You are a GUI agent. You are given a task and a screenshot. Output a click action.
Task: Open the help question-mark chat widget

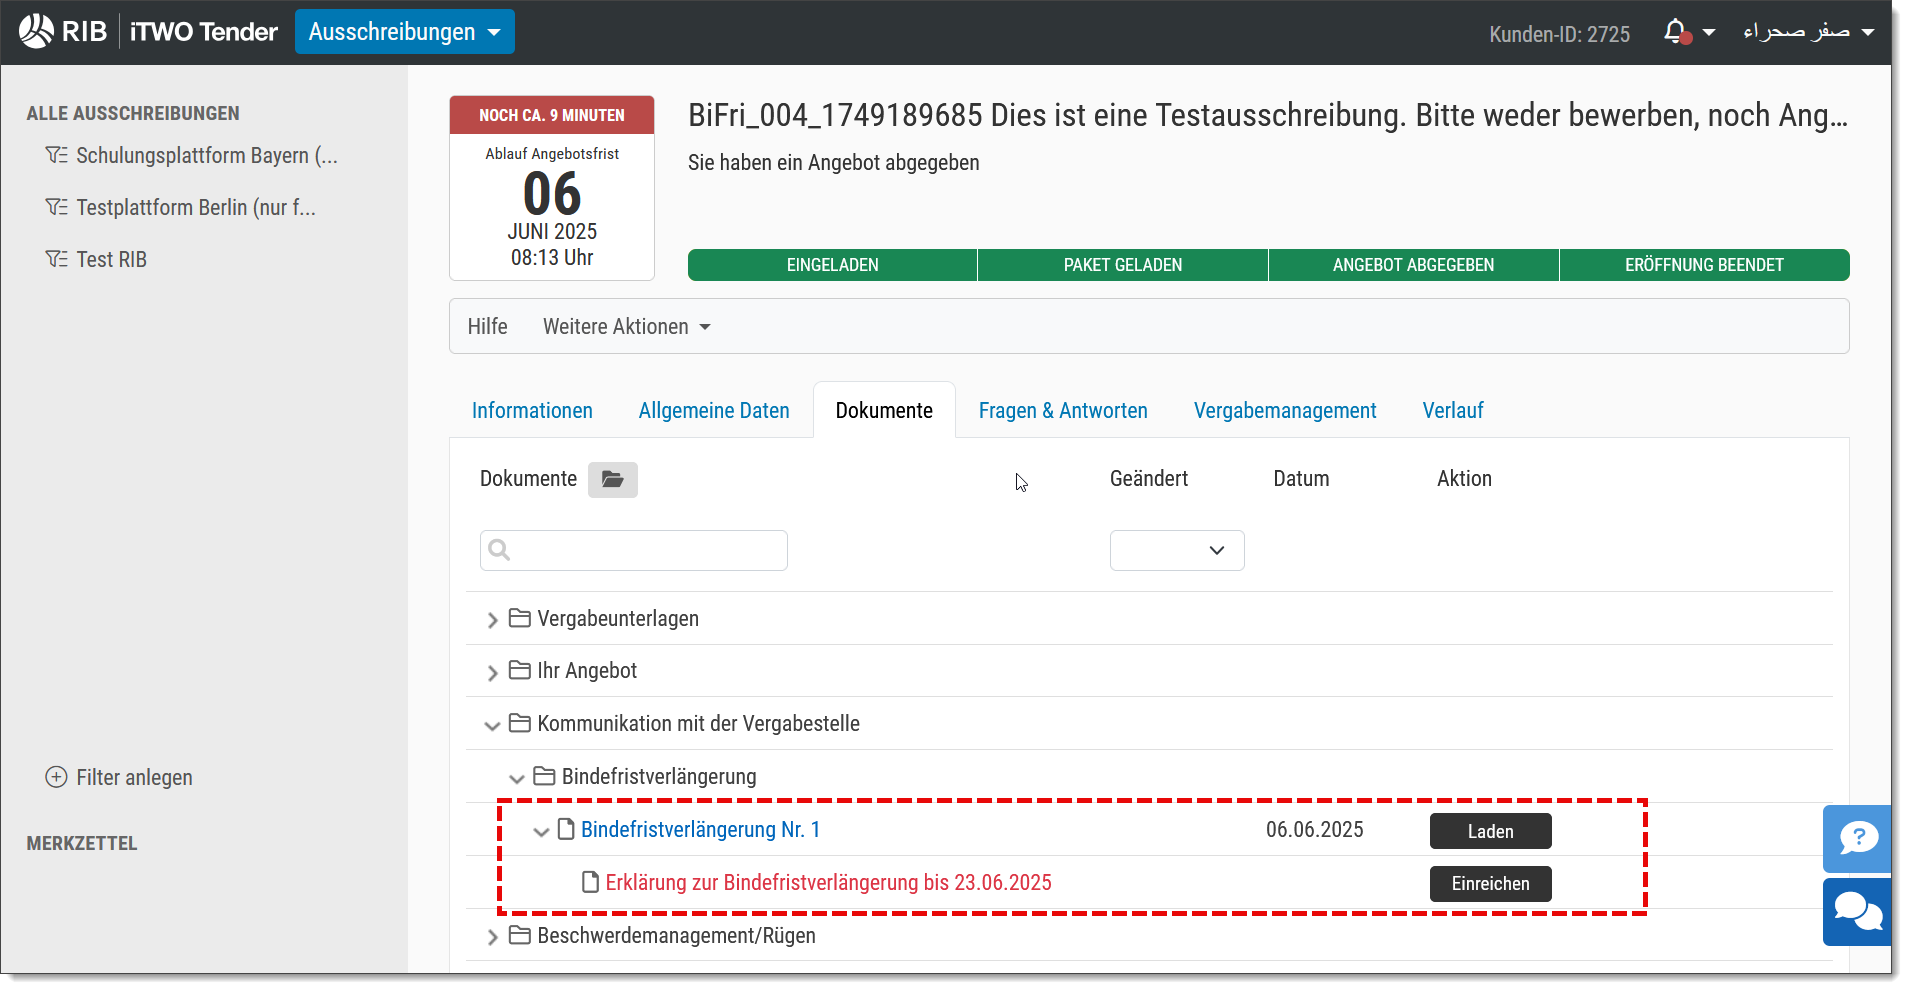coord(1857,838)
